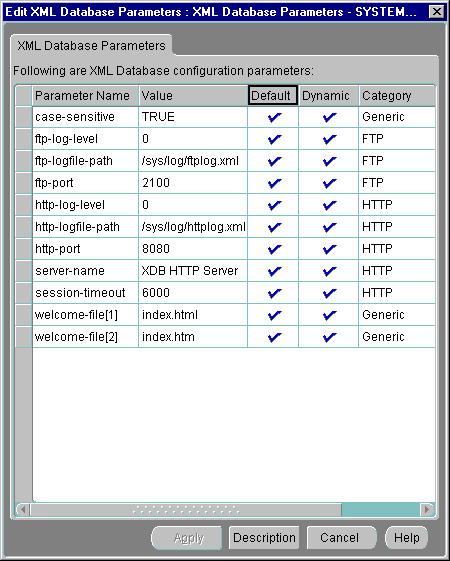Image resolution: width=450 pixels, height=561 pixels.
Task: Edit the /sys/log/ftplog.xml value cell
Action: click(x=193, y=161)
